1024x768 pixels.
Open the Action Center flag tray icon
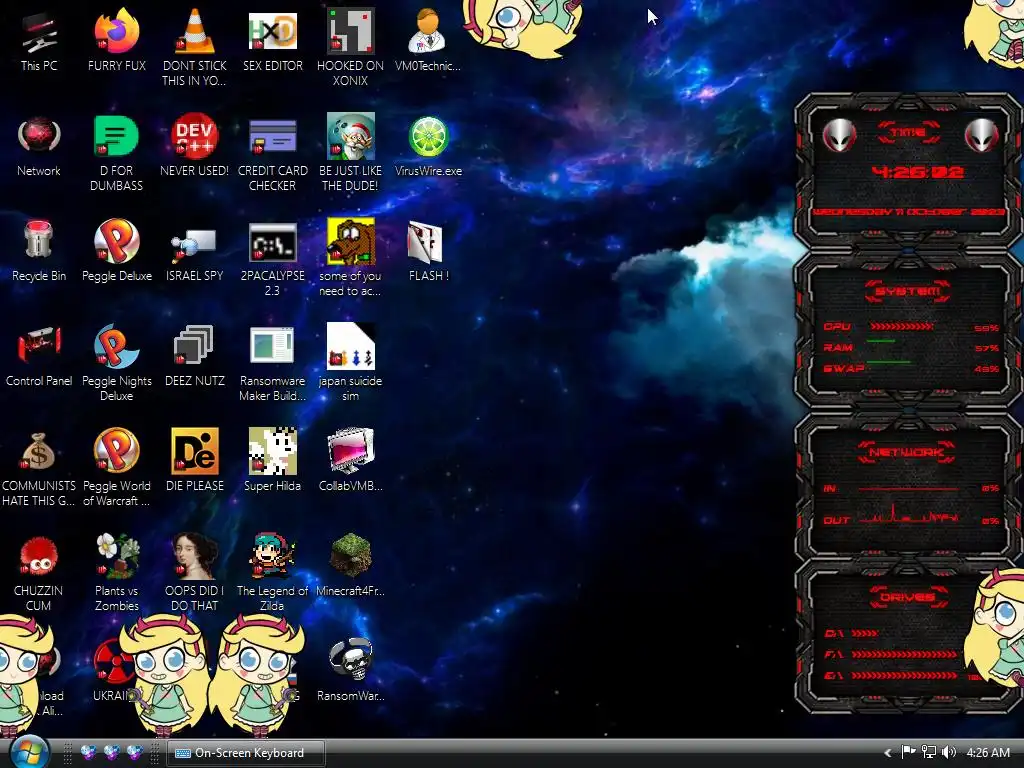pyautogui.click(x=908, y=752)
